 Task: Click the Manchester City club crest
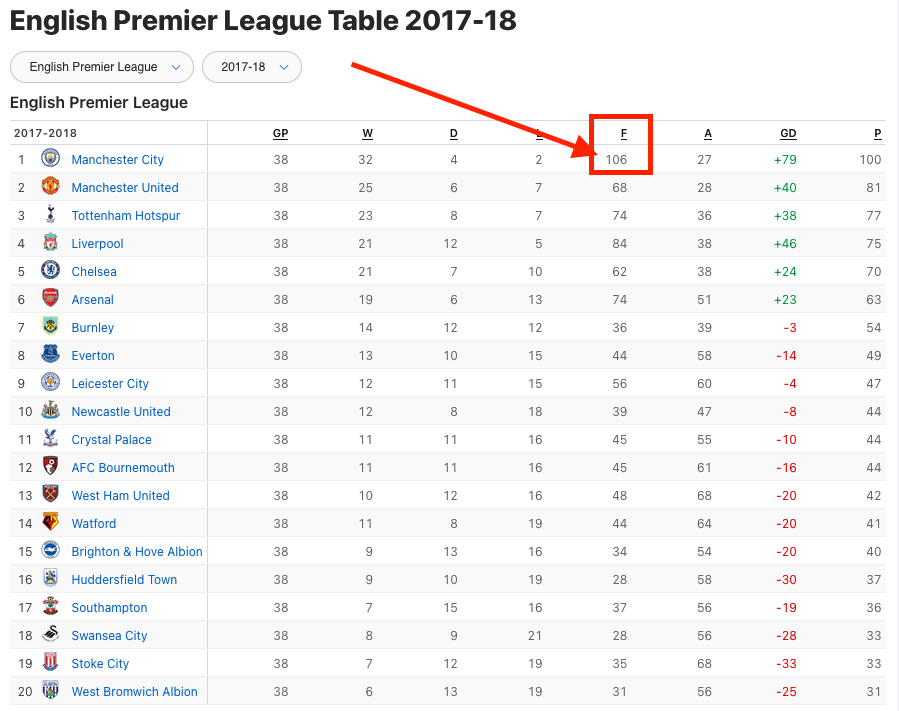[50, 159]
